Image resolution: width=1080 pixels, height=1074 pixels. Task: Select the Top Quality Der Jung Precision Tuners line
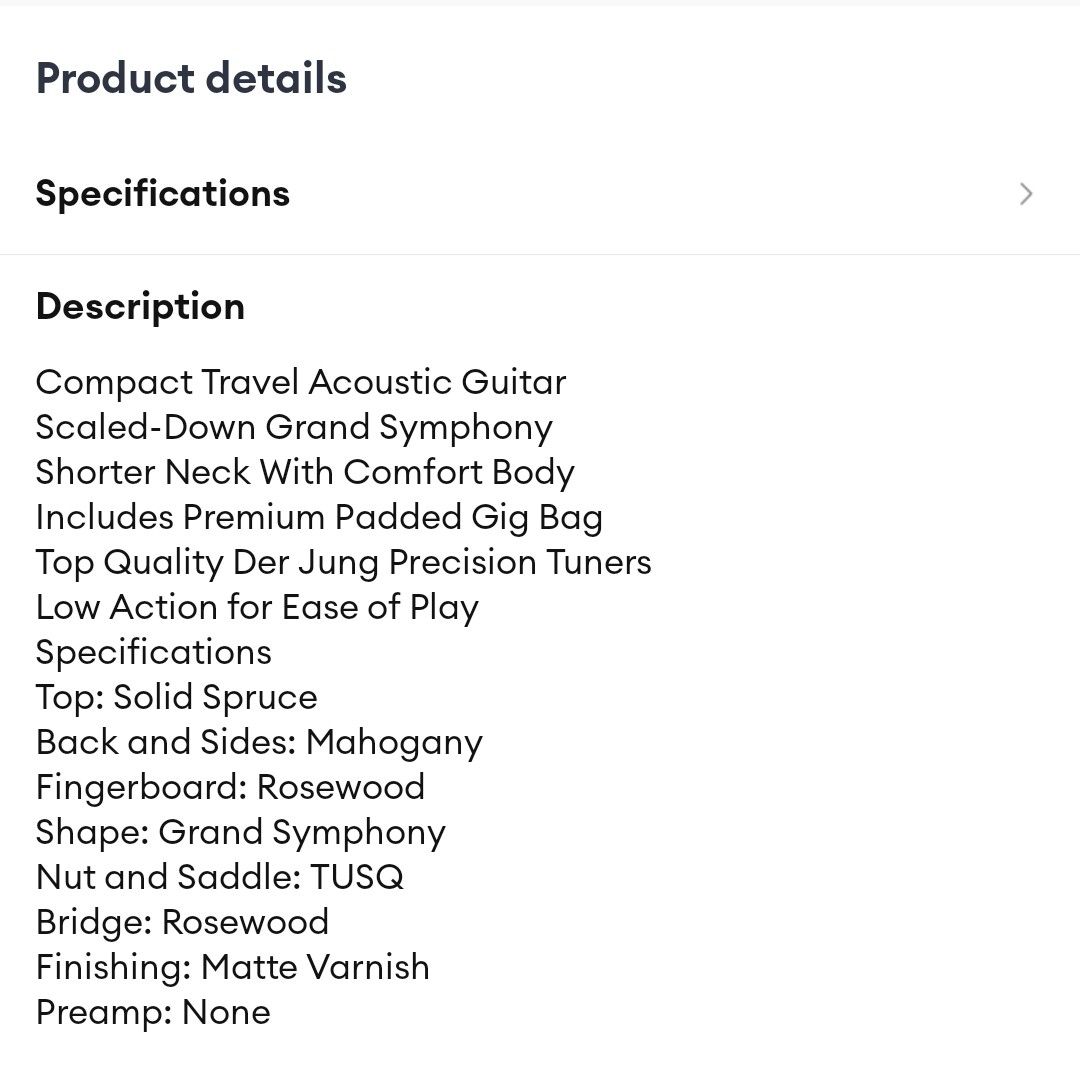(x=343, y=562)
